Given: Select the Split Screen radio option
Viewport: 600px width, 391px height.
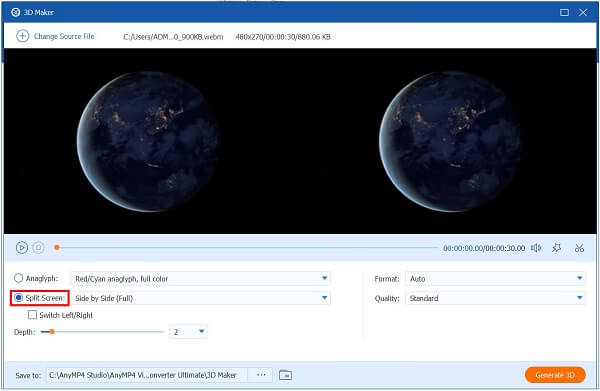Looking at the screenshot, I should tap(18, 298).
